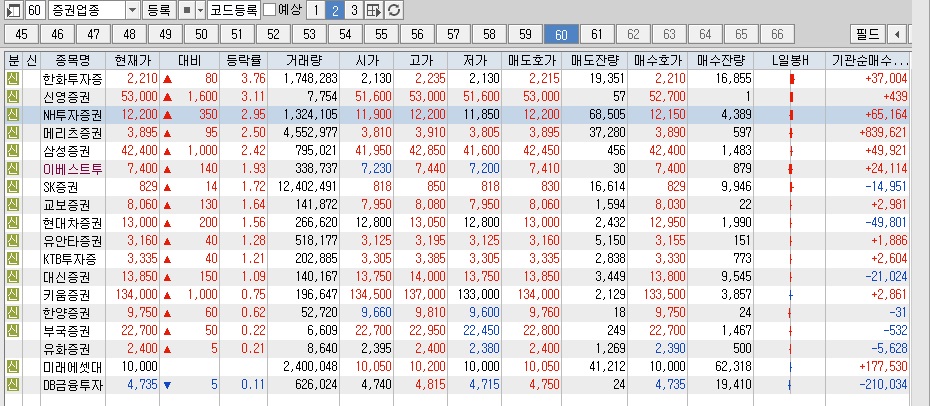Open the dropdown arrow beside the square icon
Viewport: 930px width, 406px height.
pos(200,9)
